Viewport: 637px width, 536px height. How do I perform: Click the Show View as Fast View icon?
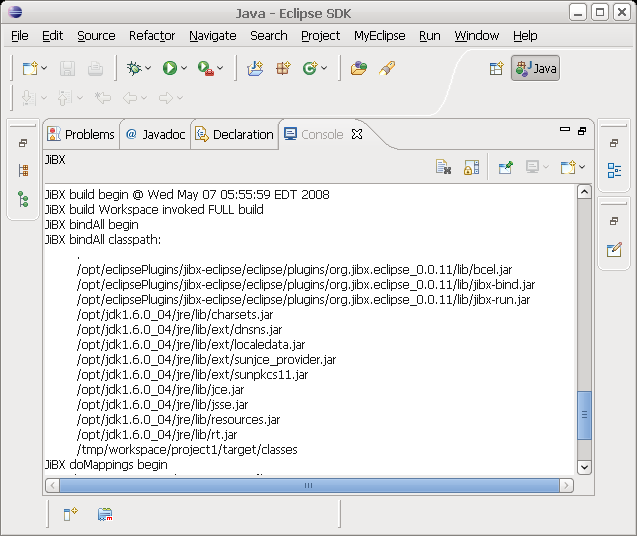click(70, 514)
